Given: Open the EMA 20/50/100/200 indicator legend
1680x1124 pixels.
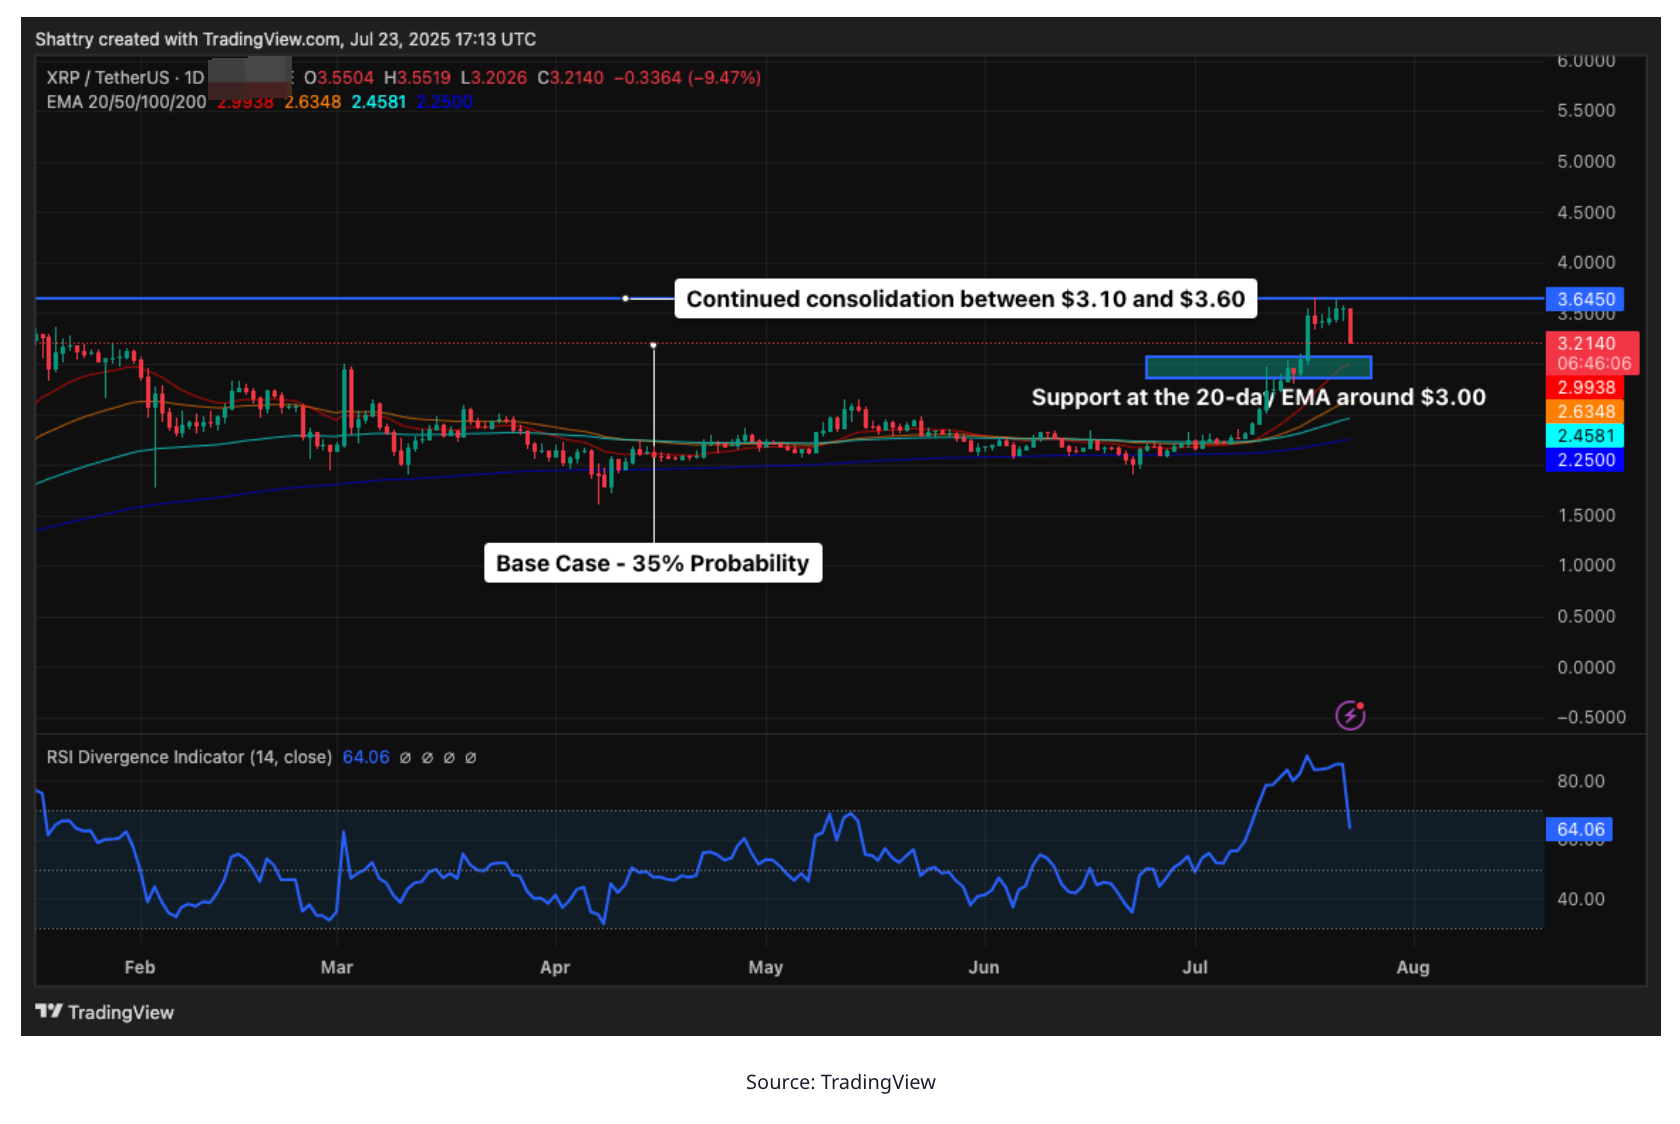Looking at the screenshot, I should 126,102.
